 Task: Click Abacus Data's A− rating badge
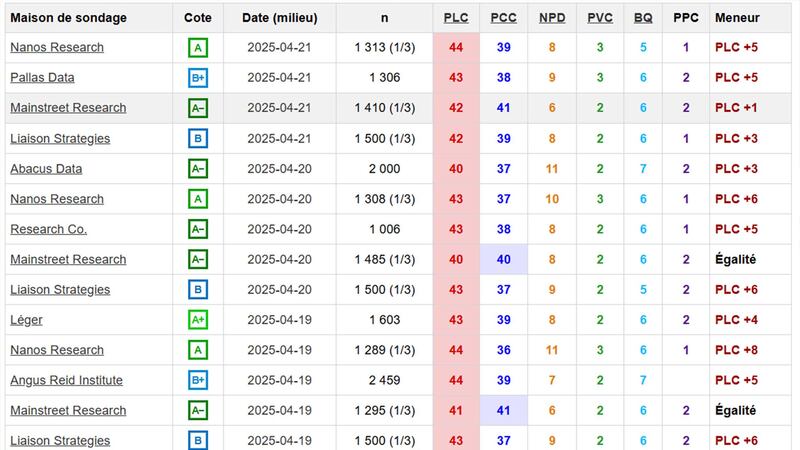point(198,169)
